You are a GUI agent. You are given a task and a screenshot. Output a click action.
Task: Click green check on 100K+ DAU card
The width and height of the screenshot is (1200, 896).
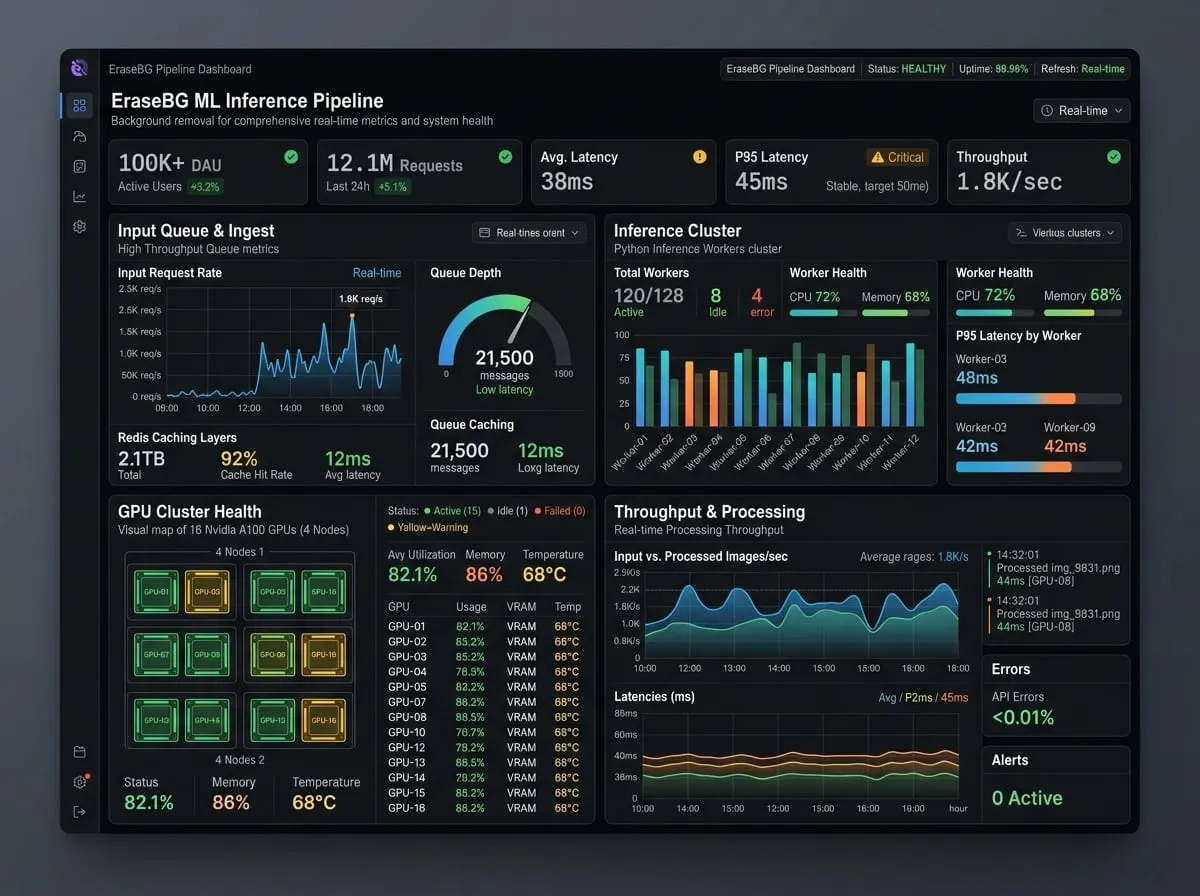click(291, 157)
